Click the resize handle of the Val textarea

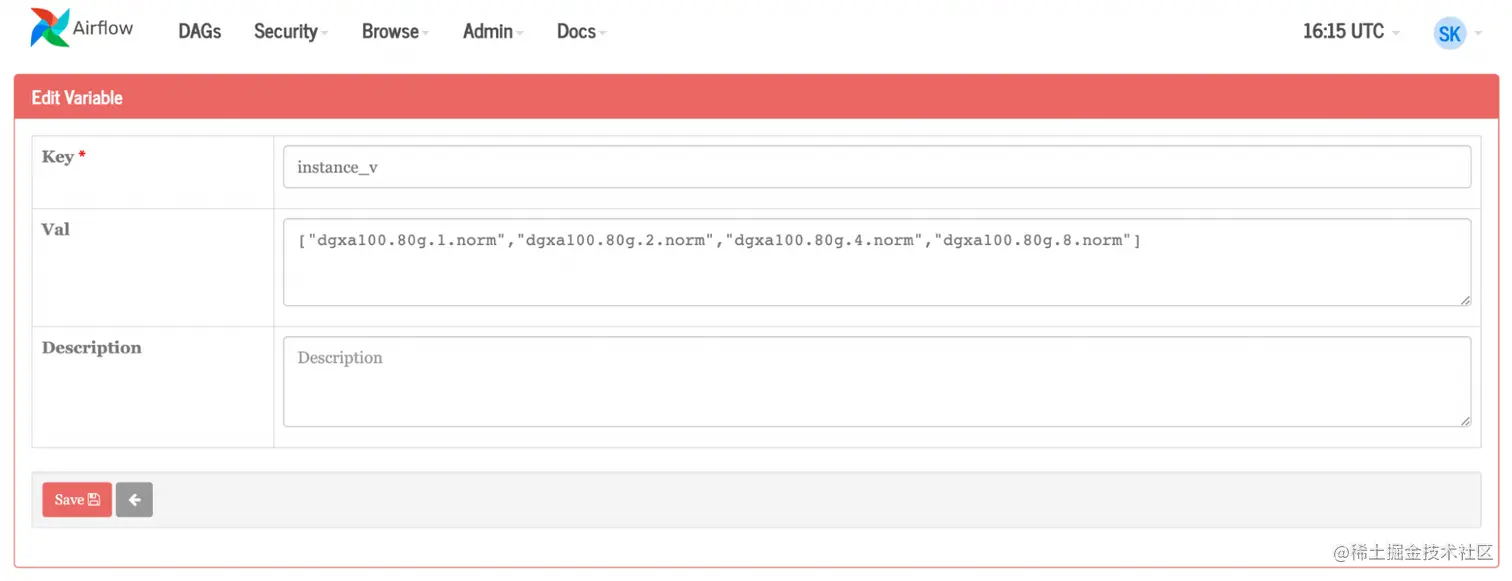1464,300
